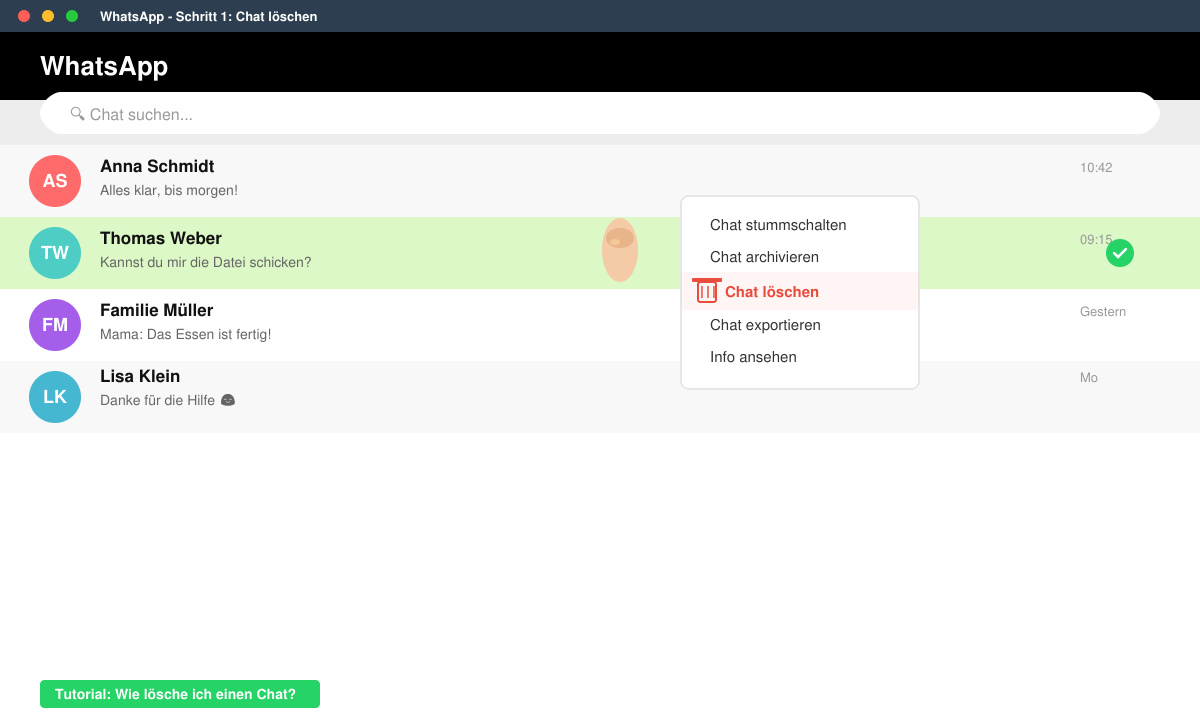Open Thomas Weber's TW avatar
This screenshot has width=1200, height=720.
[55, 253]
